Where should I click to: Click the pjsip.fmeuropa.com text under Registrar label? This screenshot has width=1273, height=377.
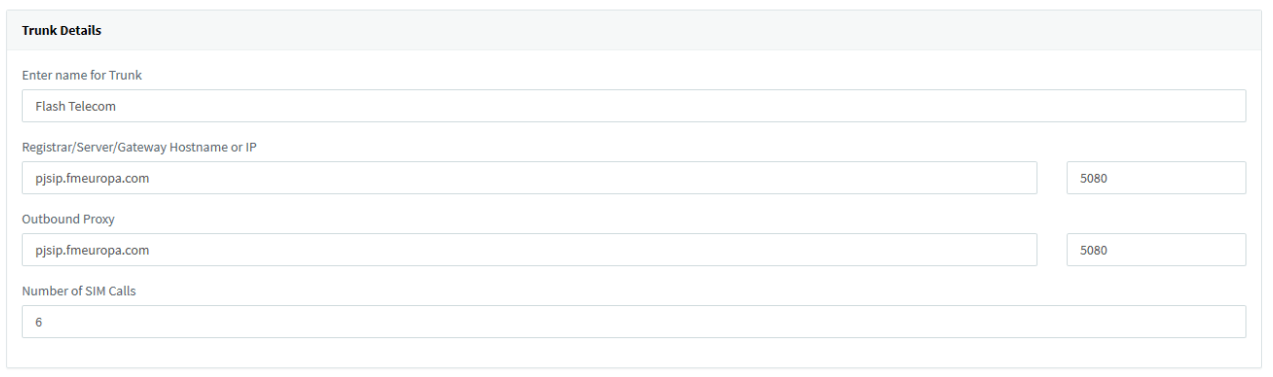(x=92, y=178)
